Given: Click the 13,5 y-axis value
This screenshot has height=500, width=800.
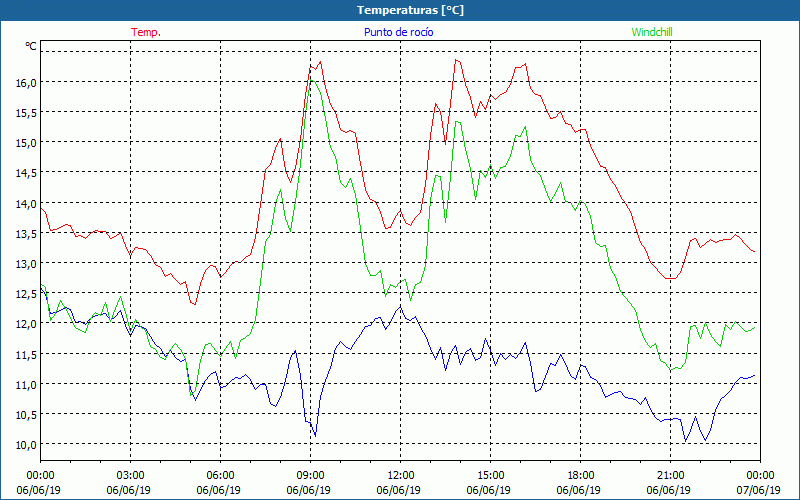Looking at the screenshot, I should click(26, 233).
